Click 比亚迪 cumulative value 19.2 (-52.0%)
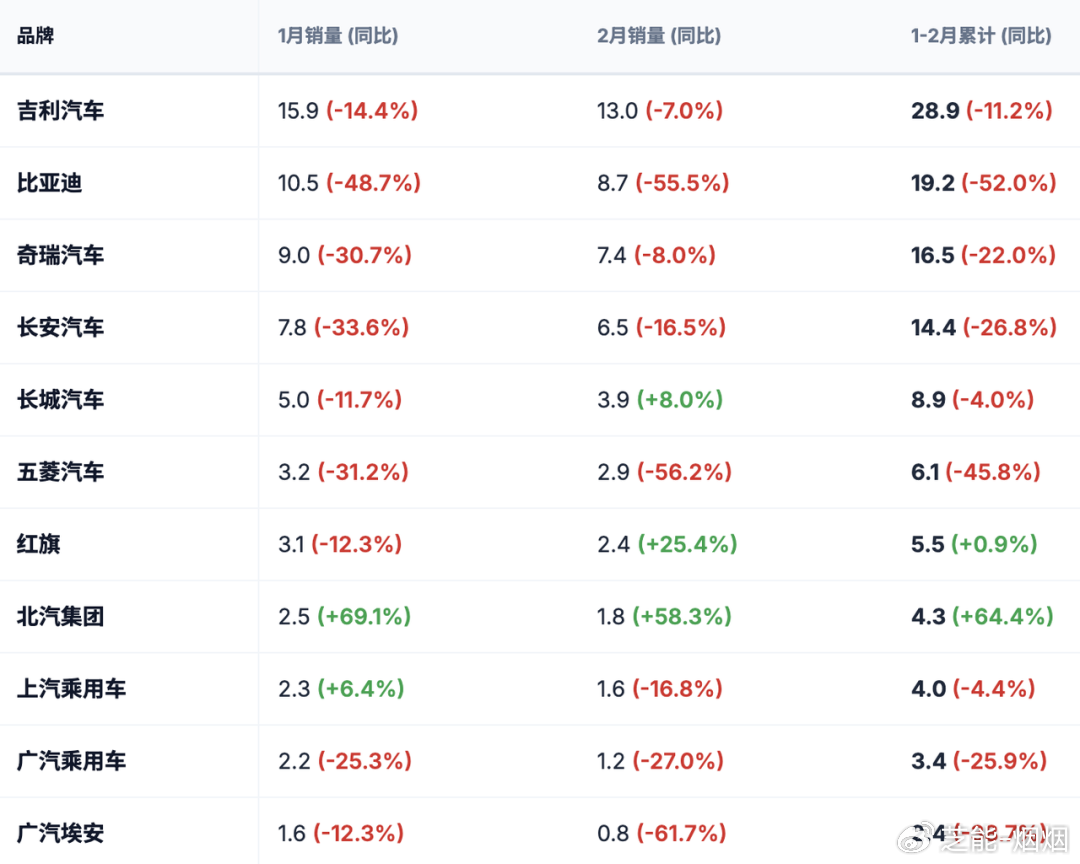The width and height of the screenshot is (1080, 864). pos(984,183)
